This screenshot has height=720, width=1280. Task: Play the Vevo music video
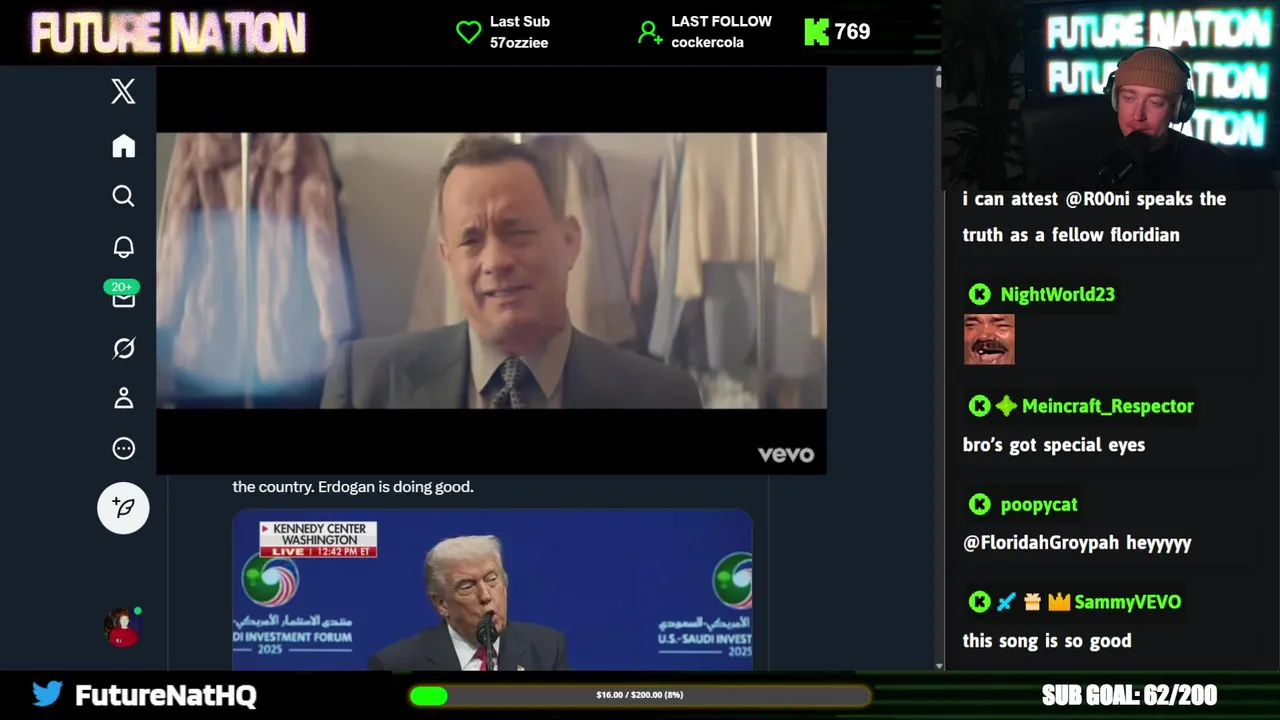(x=491, y=270)
